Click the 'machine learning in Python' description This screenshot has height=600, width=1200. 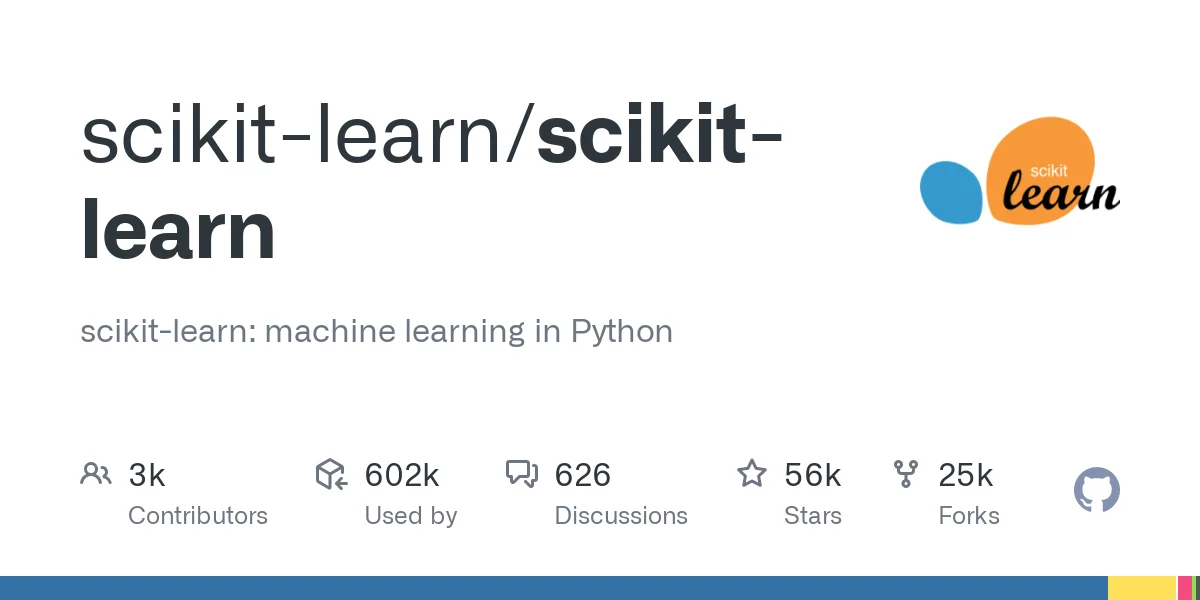pyautogui.click(x=376, y=331)
